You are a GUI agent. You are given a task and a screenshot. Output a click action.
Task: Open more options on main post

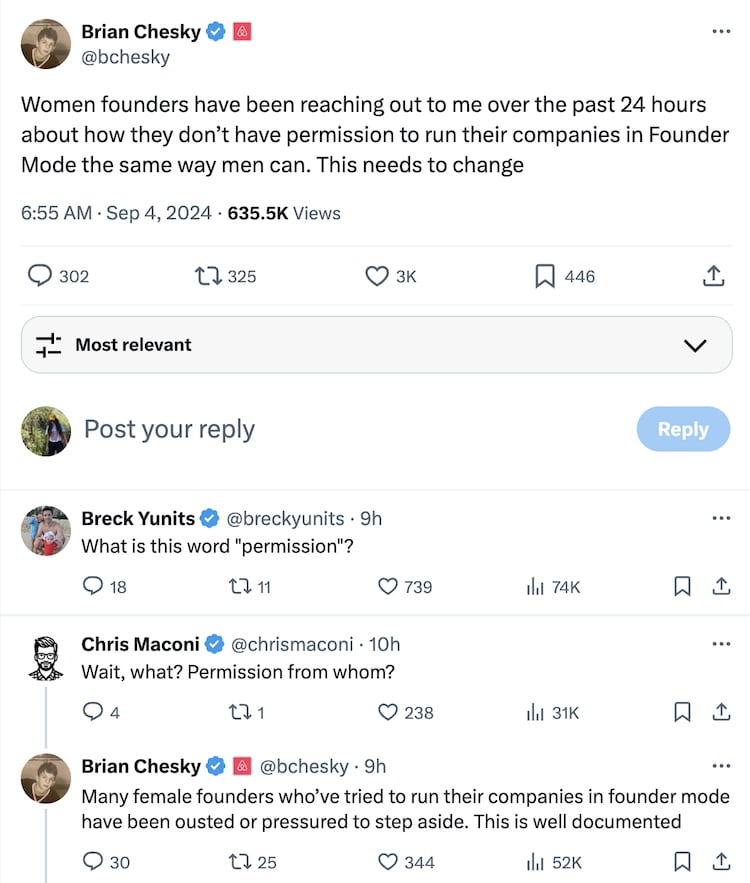coord(721,32)
